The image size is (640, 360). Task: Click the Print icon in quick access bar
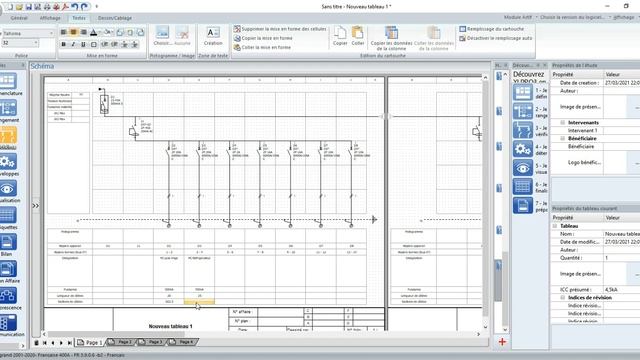pos(47,7)
